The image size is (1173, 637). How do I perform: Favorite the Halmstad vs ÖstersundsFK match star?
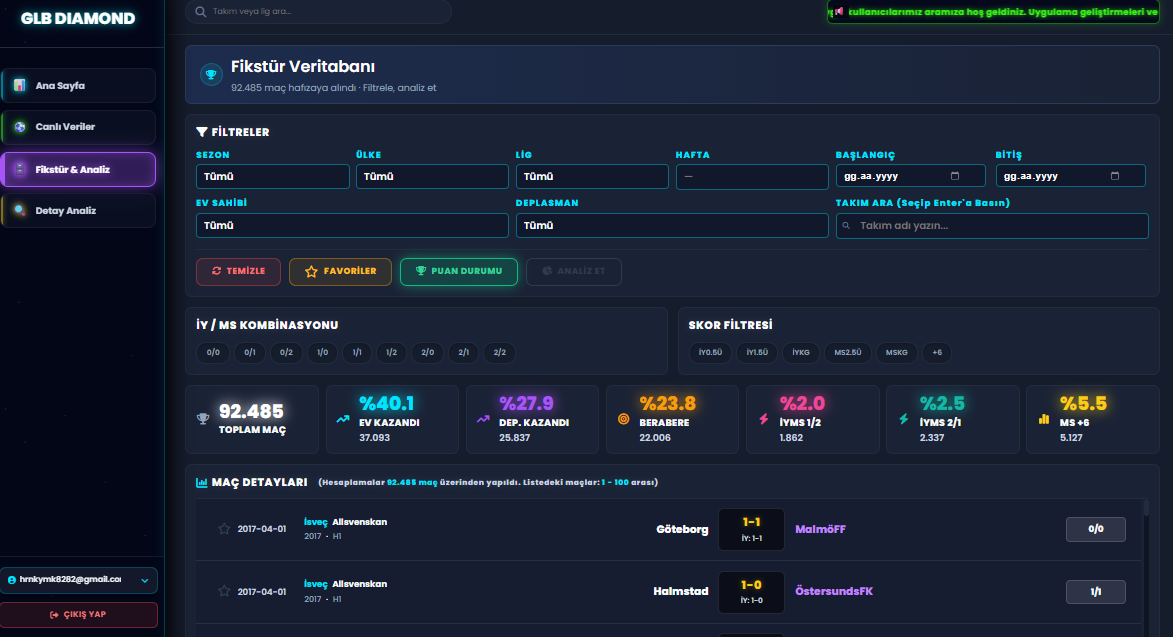pos(224,591)
